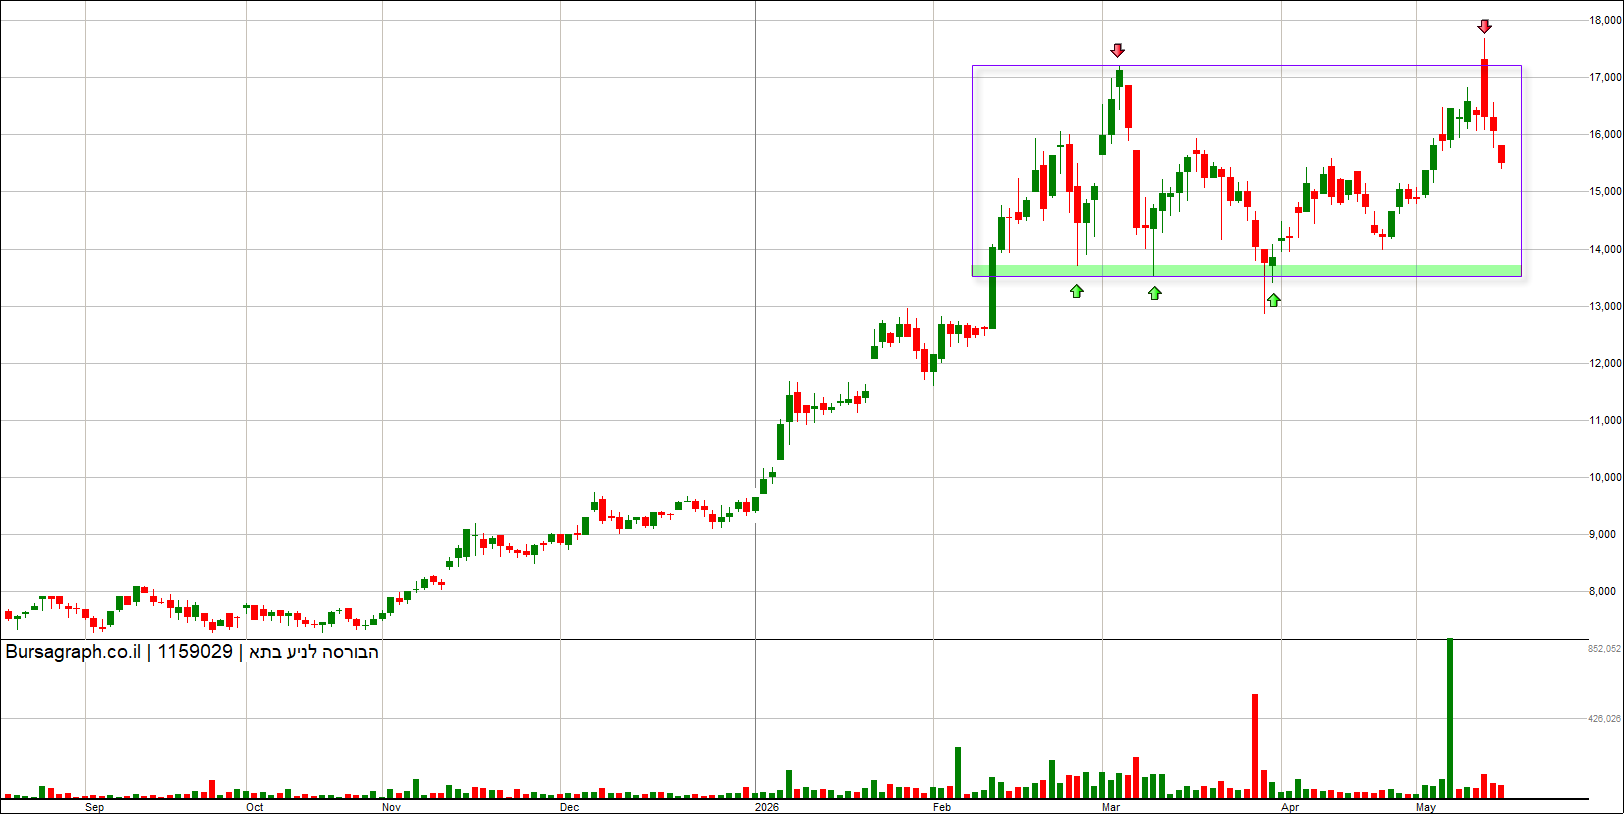Click the 14,000 price axis label
This screenshot has width=1624, height=814.
tap(1605, 249)
